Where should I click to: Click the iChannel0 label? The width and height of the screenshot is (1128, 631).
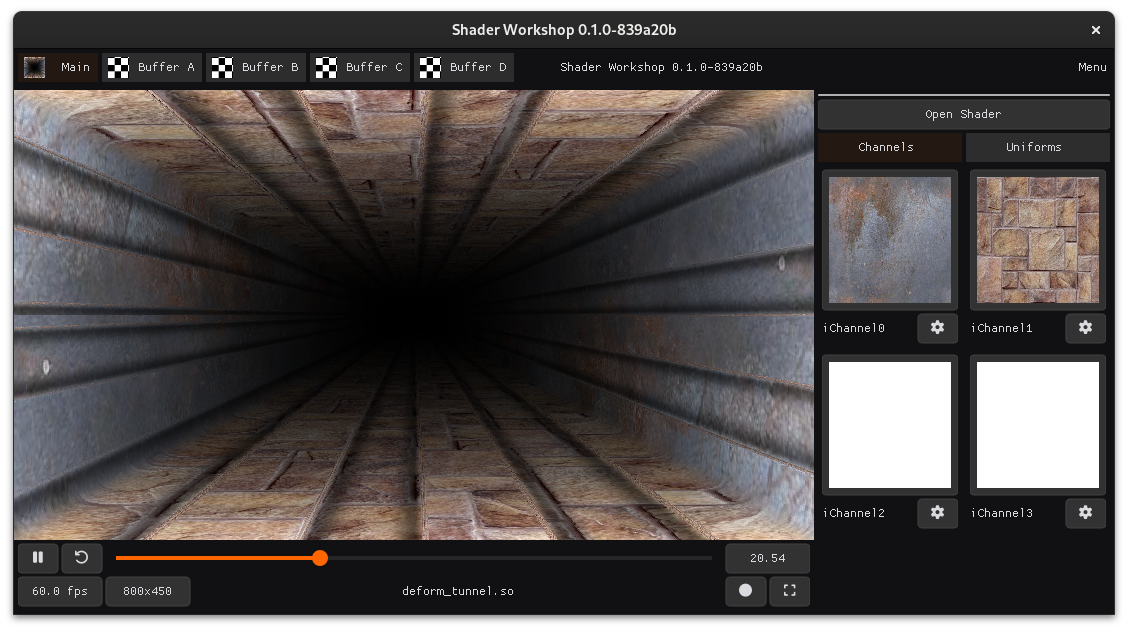[854, 328]
